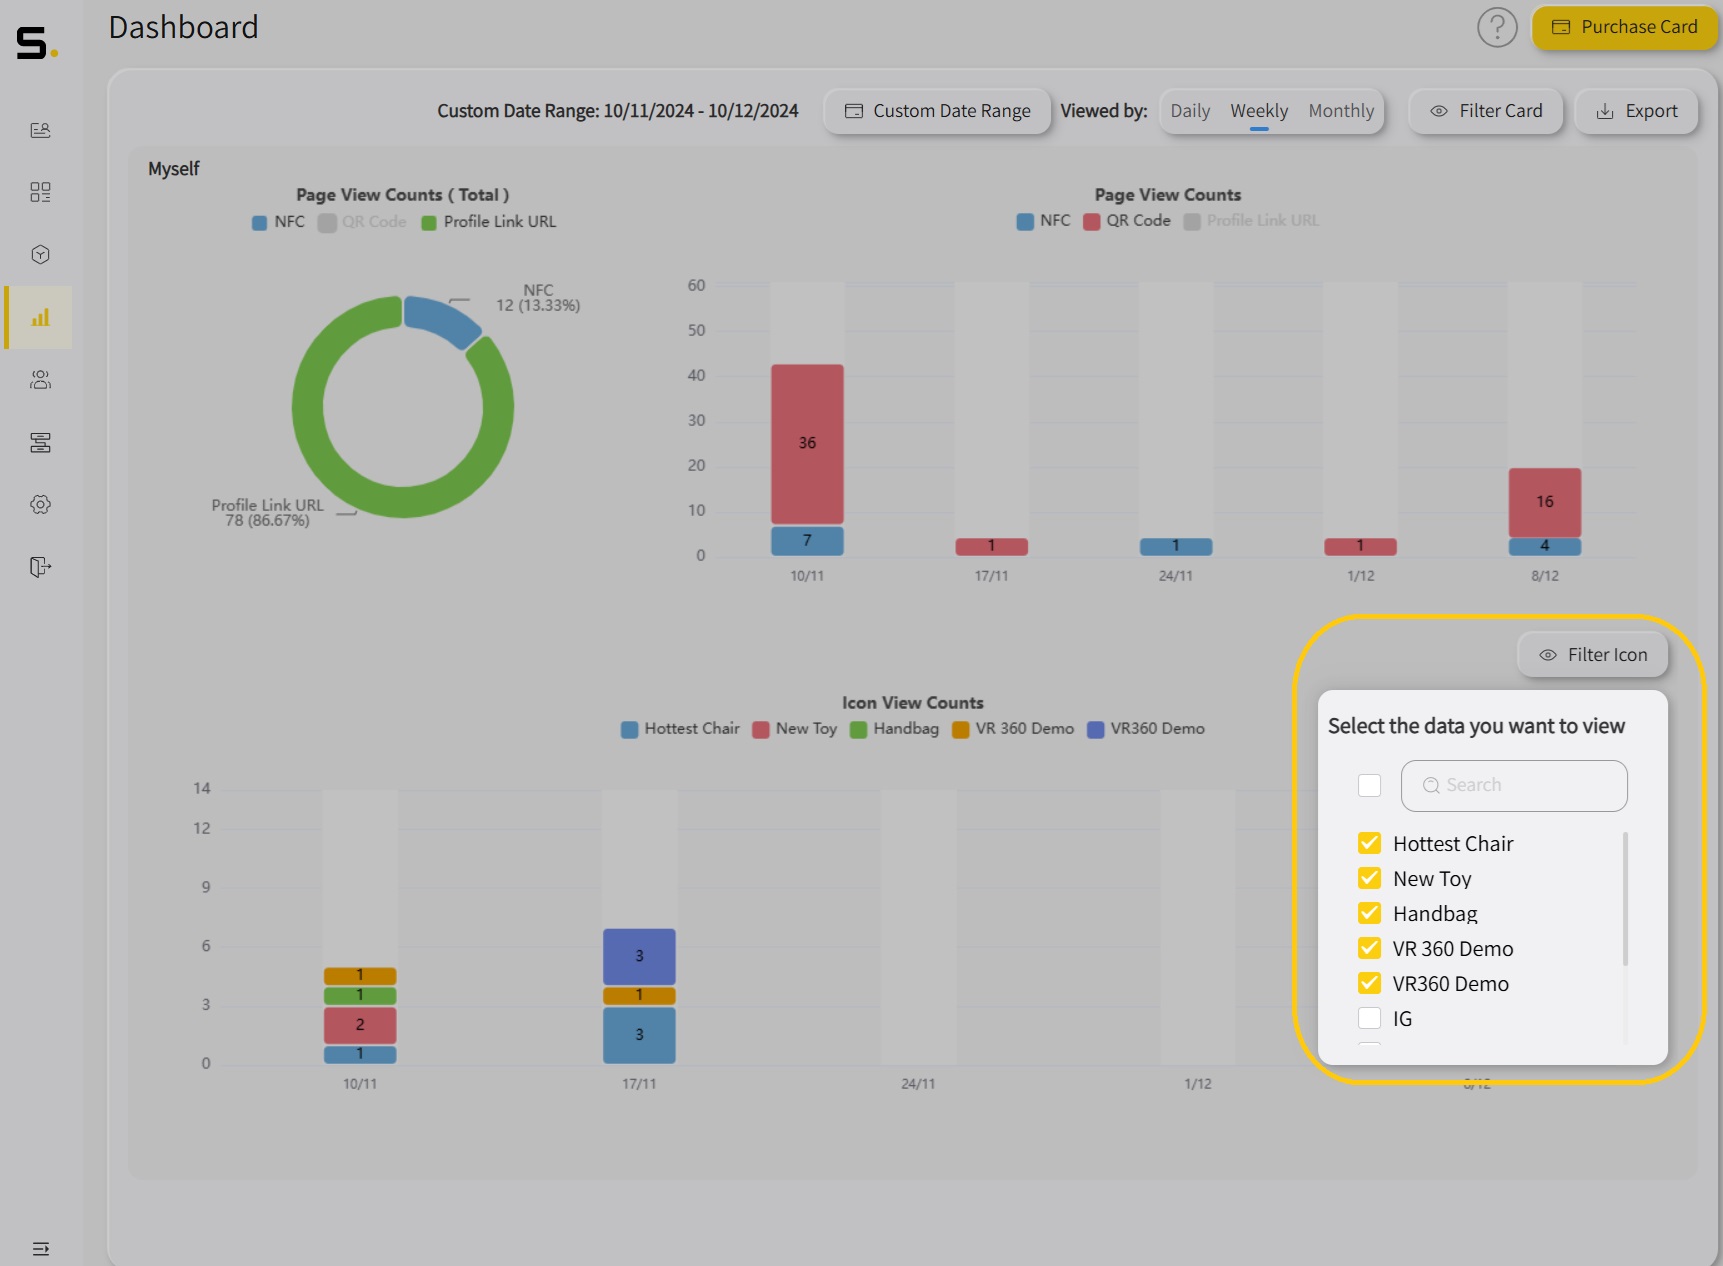1723x1266 pixels.
Task: Switch to the Monthly view tab
Action: pos(1341,111)
